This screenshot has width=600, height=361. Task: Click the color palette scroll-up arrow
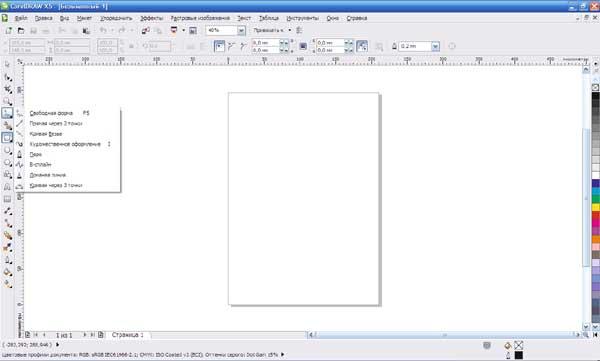595,79
